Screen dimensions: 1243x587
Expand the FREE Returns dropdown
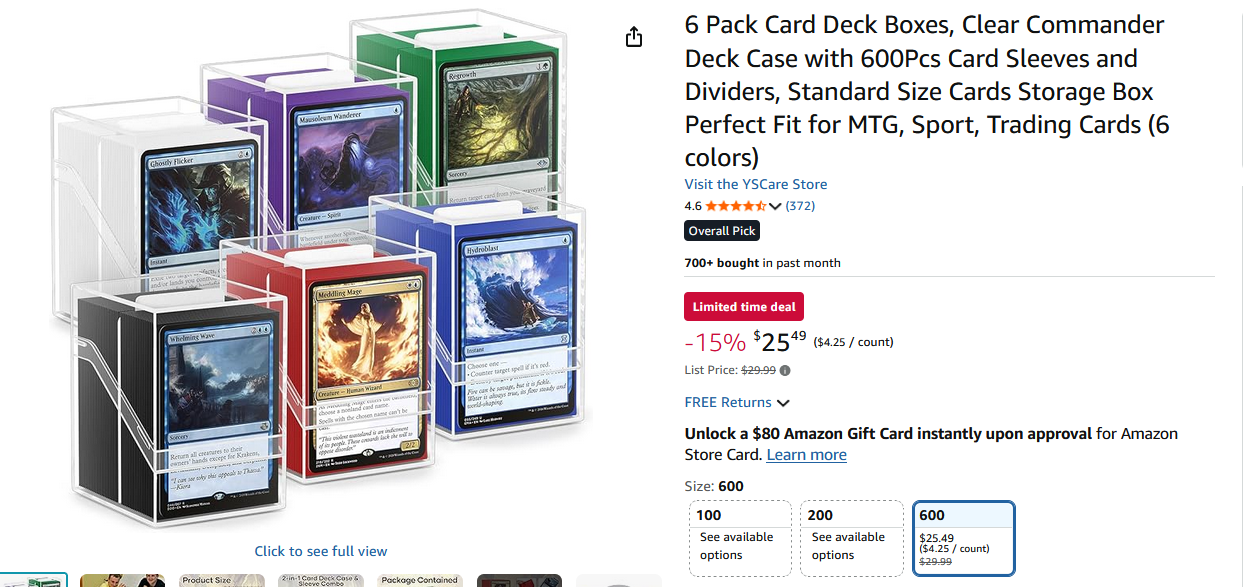[x=737, y=402]
